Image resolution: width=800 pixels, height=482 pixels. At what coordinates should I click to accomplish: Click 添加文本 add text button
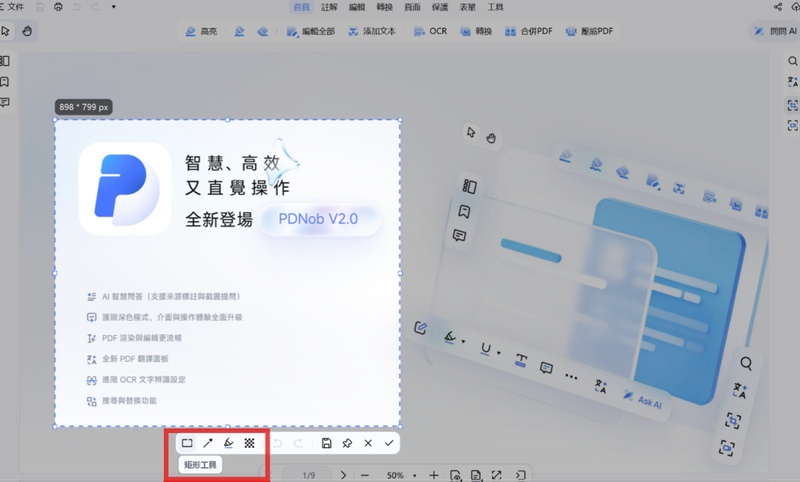tap(371, 31)
